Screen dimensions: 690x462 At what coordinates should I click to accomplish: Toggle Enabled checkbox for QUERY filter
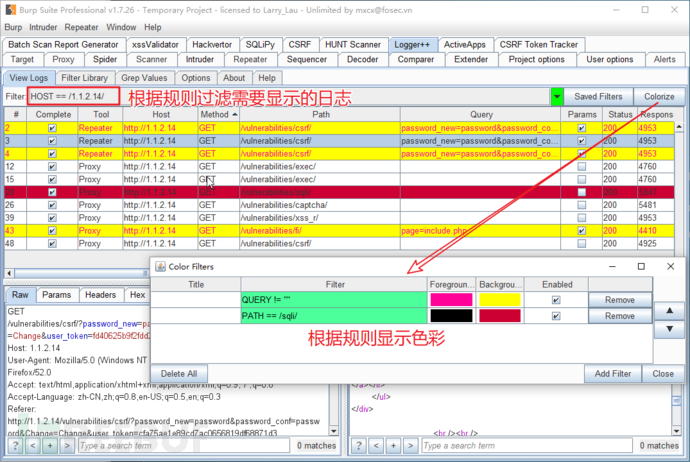pyautogui.click(x=555, y=300)
